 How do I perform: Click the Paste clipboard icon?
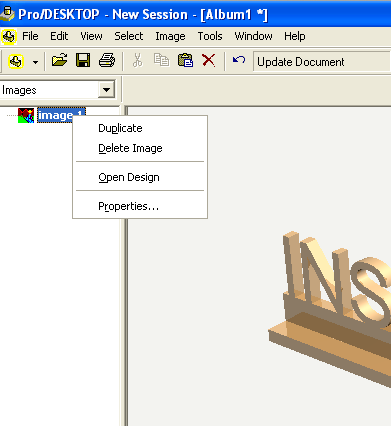click(x=185, y=61)
